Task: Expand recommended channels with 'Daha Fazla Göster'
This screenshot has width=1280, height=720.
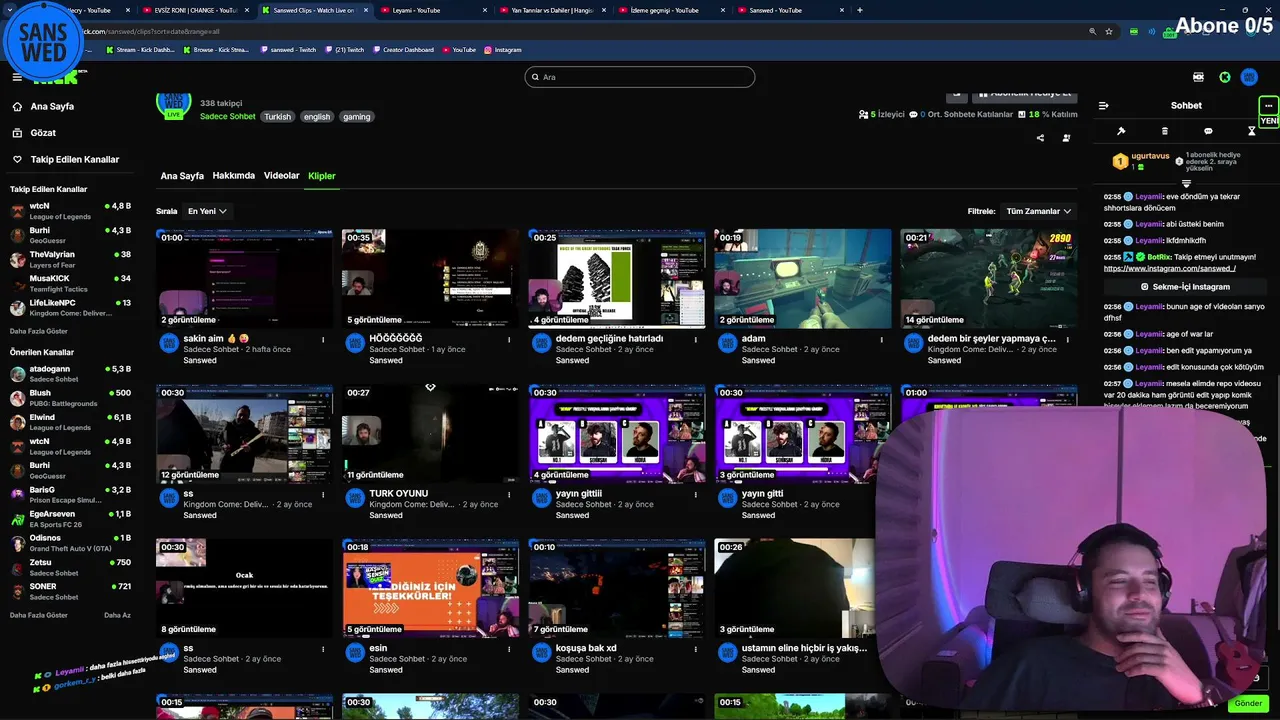Action: pos(39,615)
